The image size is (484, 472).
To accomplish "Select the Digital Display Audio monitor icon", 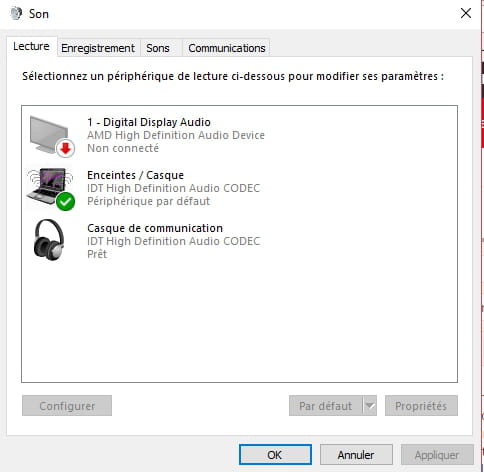I will 51,136.
